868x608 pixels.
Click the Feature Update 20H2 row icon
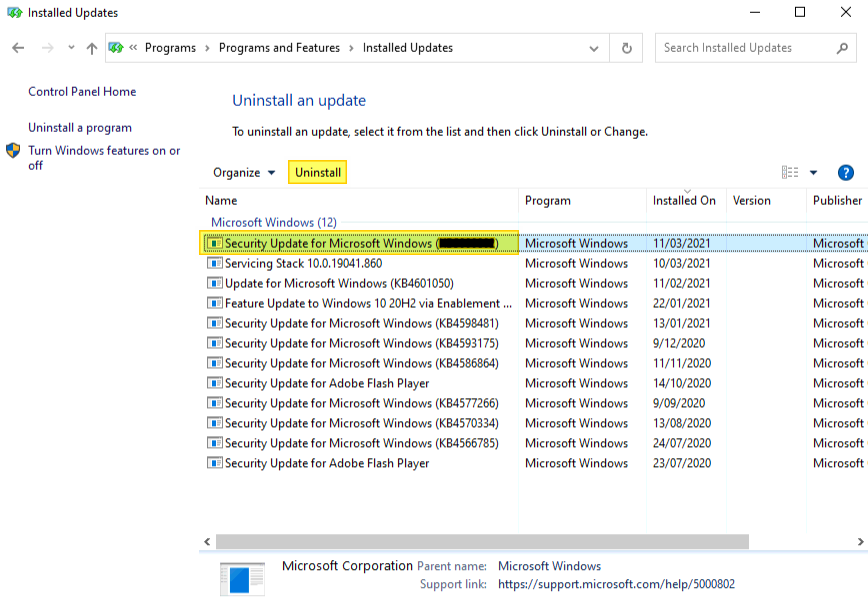214,303
